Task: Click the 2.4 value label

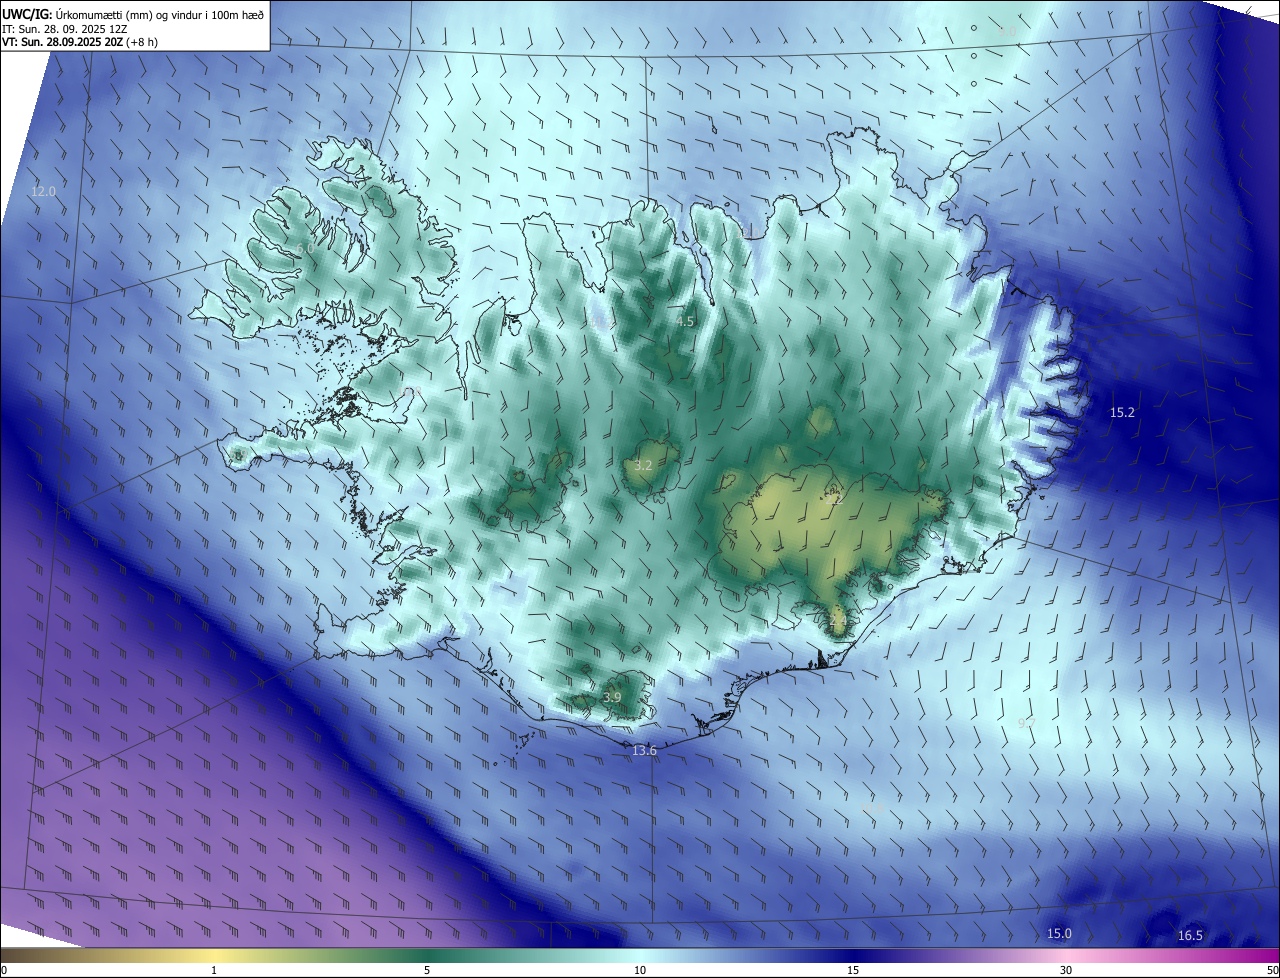Action: [838, 621]
